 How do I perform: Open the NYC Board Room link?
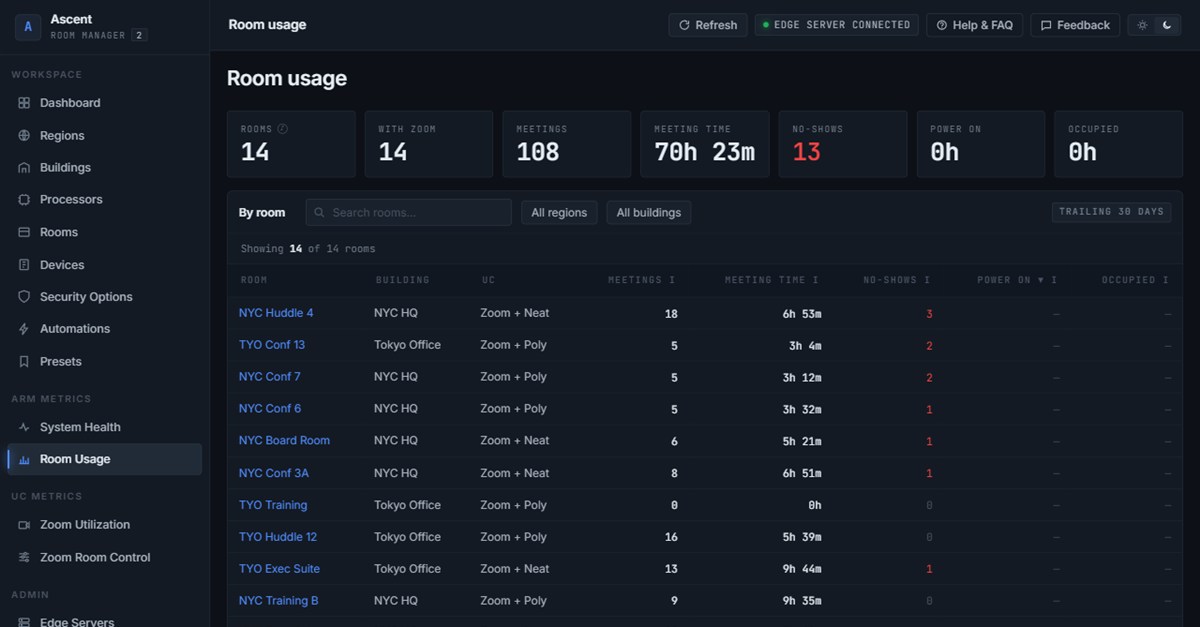coord(284,441)
